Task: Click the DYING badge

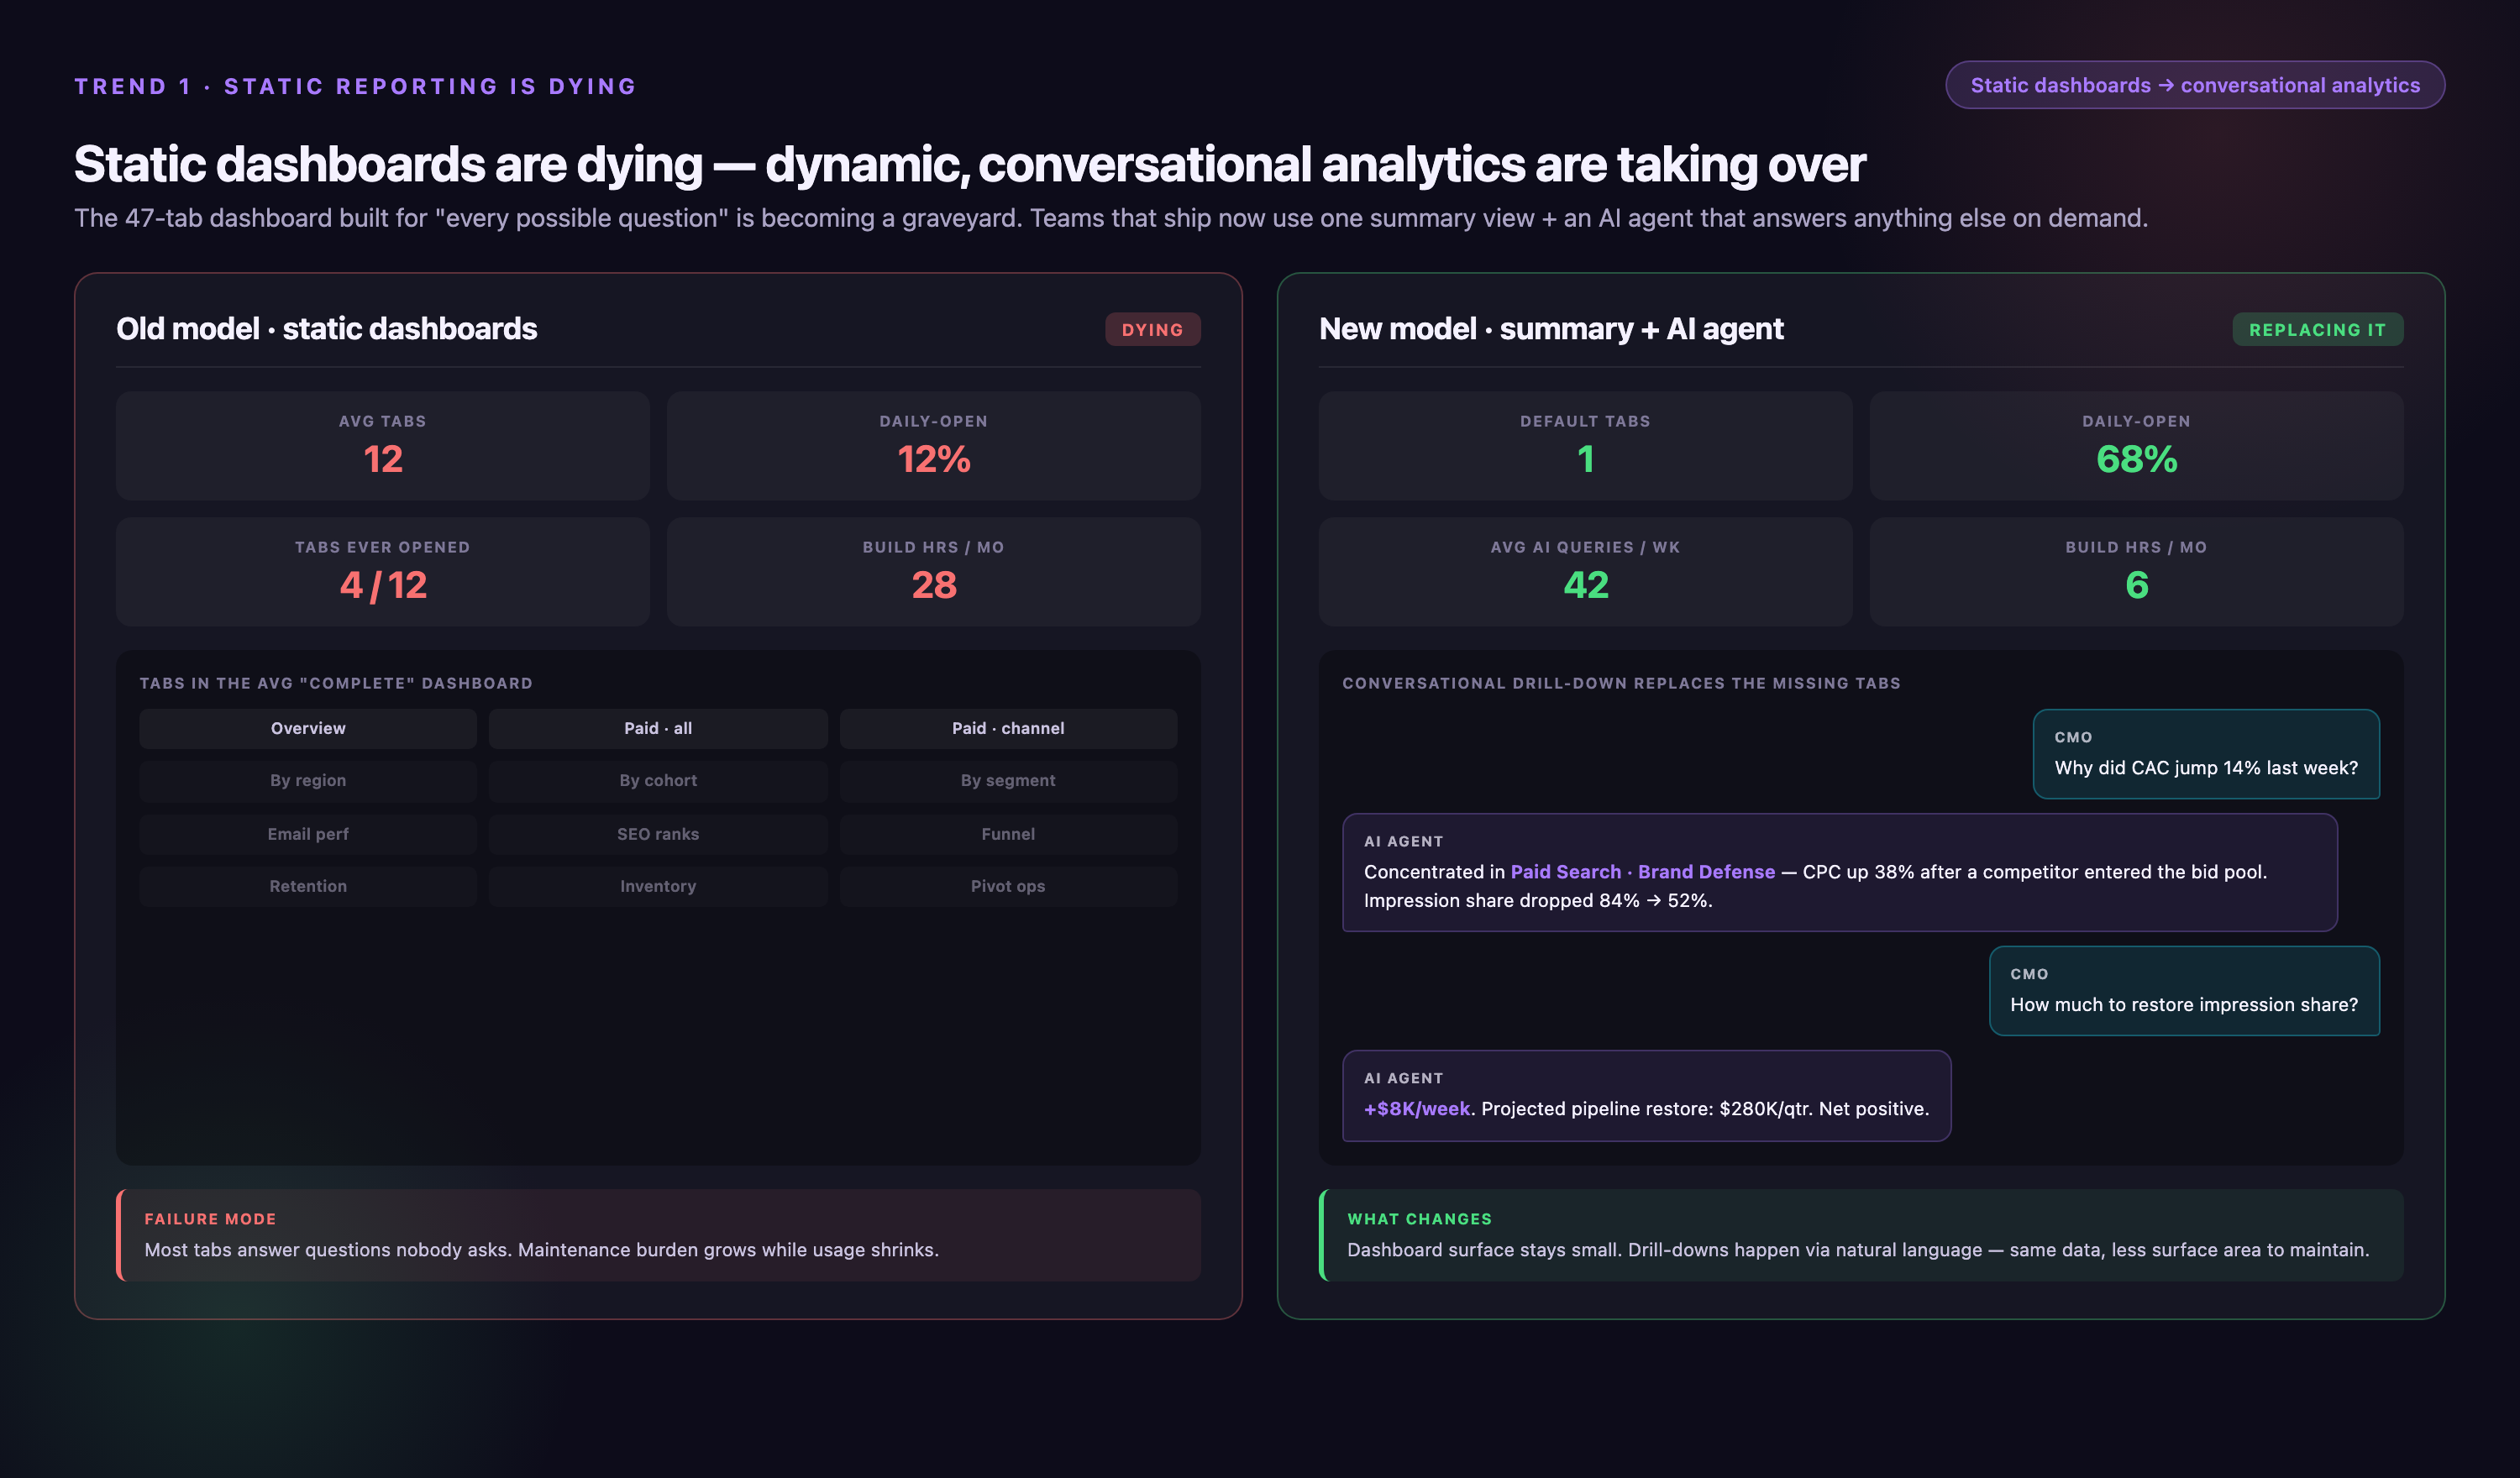Action: (x=1152, y=329)
